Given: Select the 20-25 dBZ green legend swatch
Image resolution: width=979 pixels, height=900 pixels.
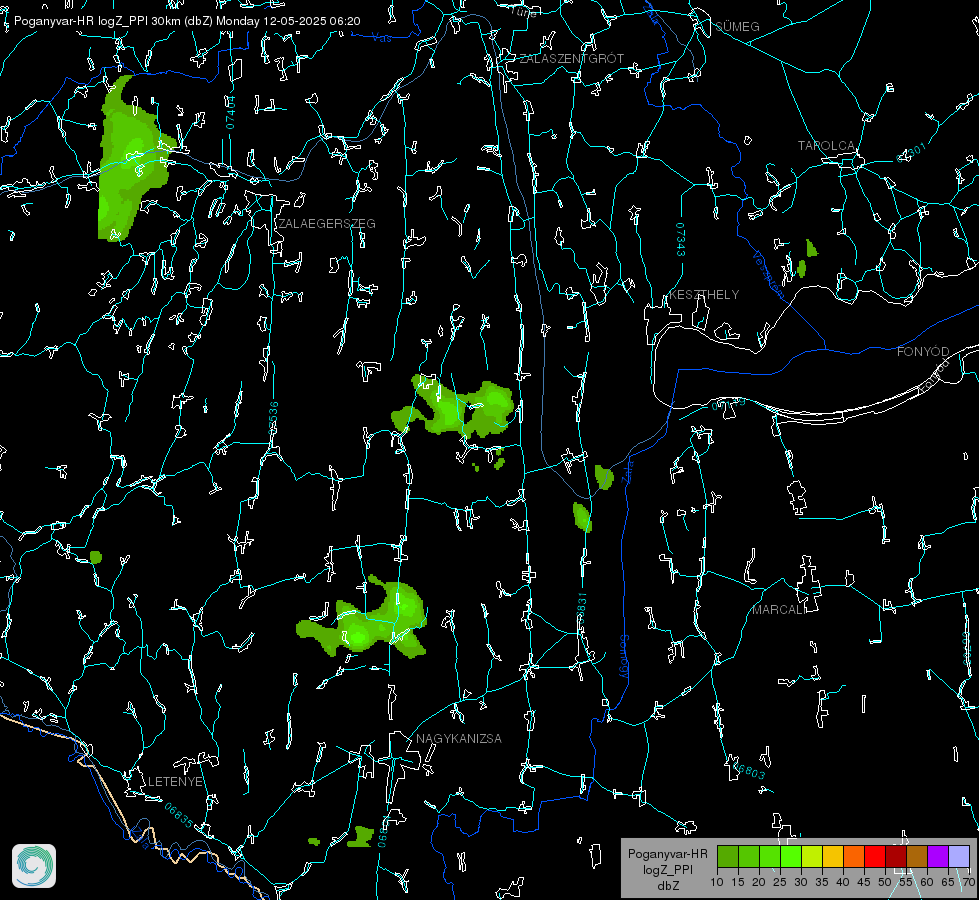Looking at the screenshot, I should point(770,857).
